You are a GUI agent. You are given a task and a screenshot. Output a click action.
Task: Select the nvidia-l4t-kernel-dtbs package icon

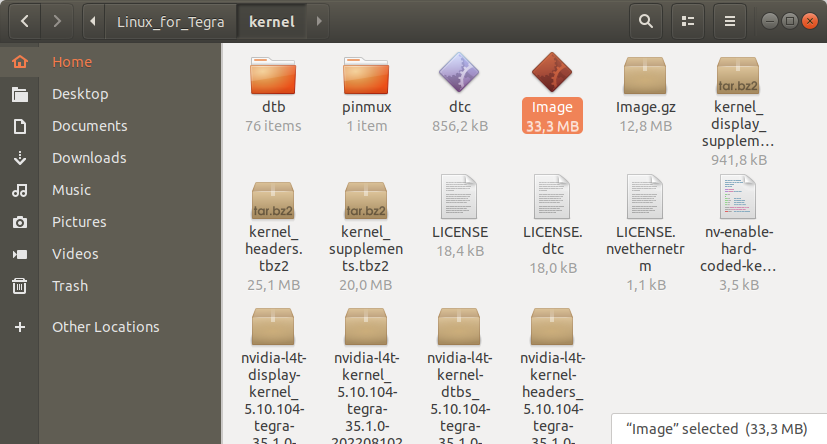[x=459, y=326]
